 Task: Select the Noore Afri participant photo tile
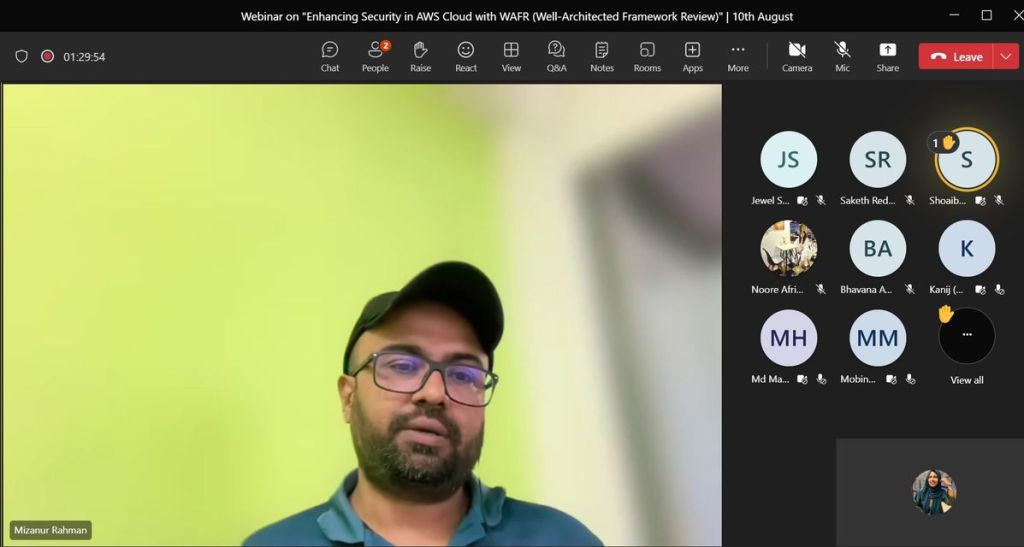pos(789,248)
